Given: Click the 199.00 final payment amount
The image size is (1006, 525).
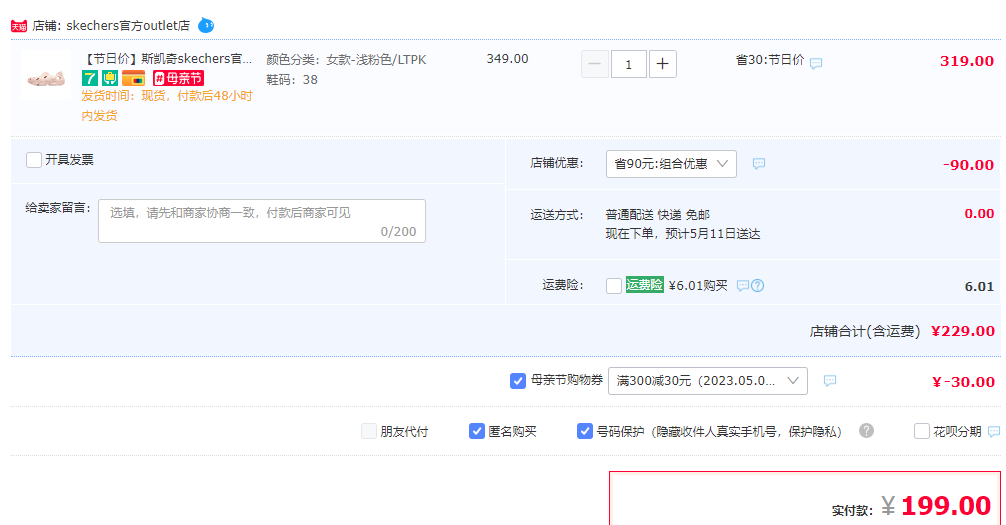Looking at the screenshot, I should 946,506.
